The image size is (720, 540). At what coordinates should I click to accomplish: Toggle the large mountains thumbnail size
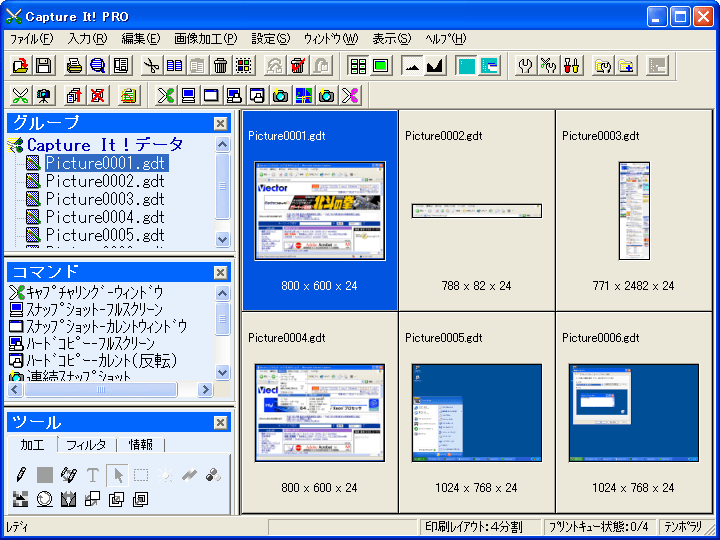click(x=434, y=66)
